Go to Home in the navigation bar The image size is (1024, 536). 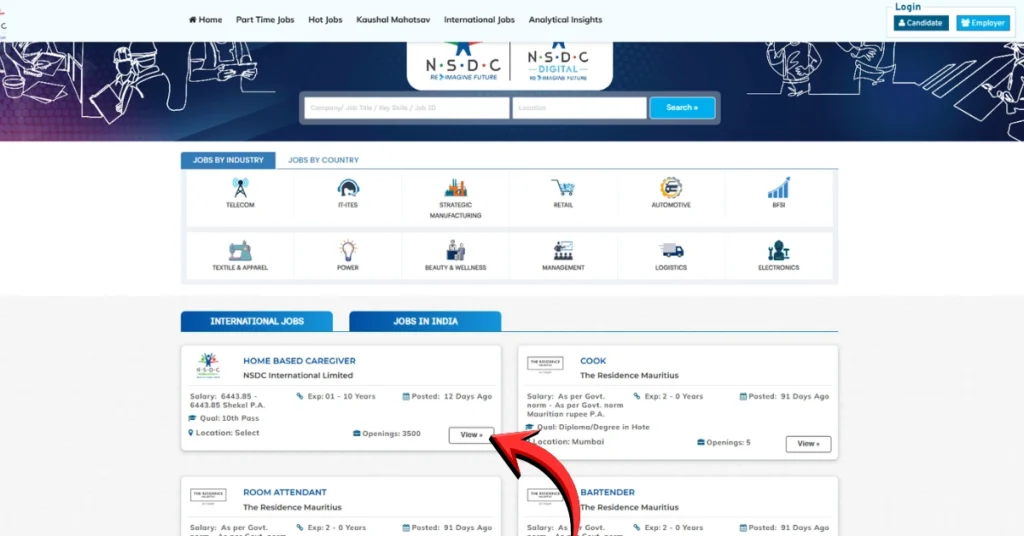click(205, 20)
